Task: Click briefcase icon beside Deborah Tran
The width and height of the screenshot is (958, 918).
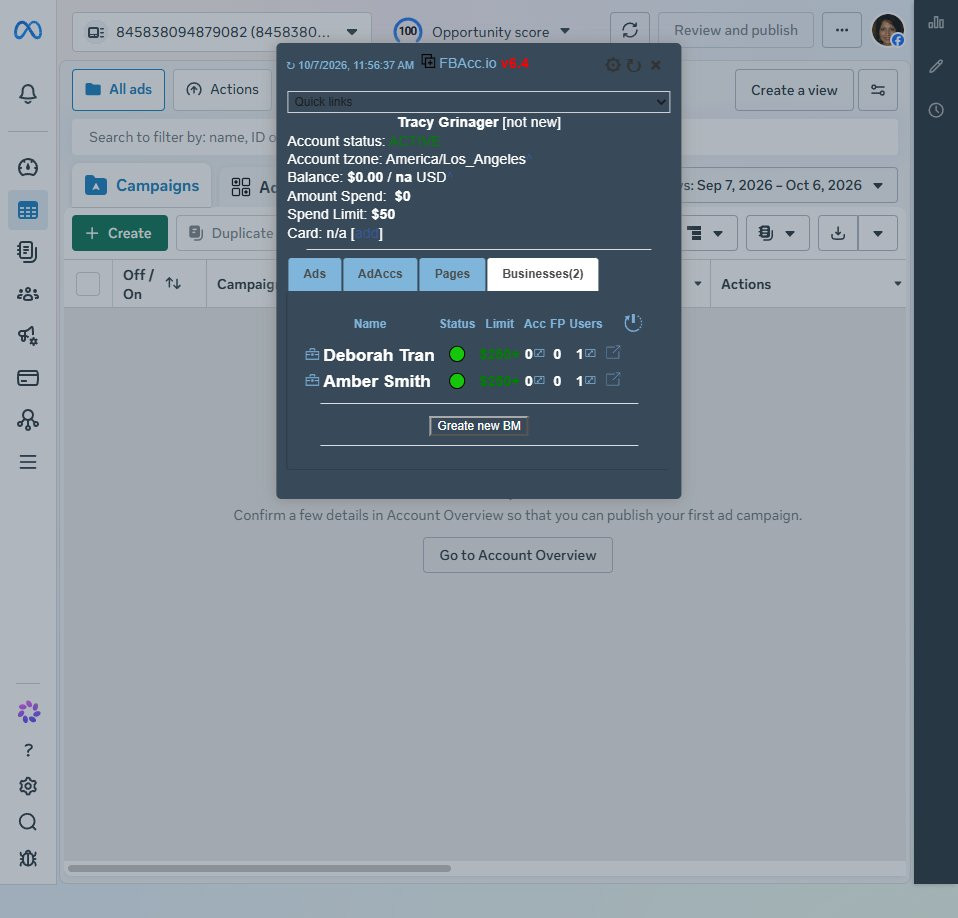Action: (312, 354)
